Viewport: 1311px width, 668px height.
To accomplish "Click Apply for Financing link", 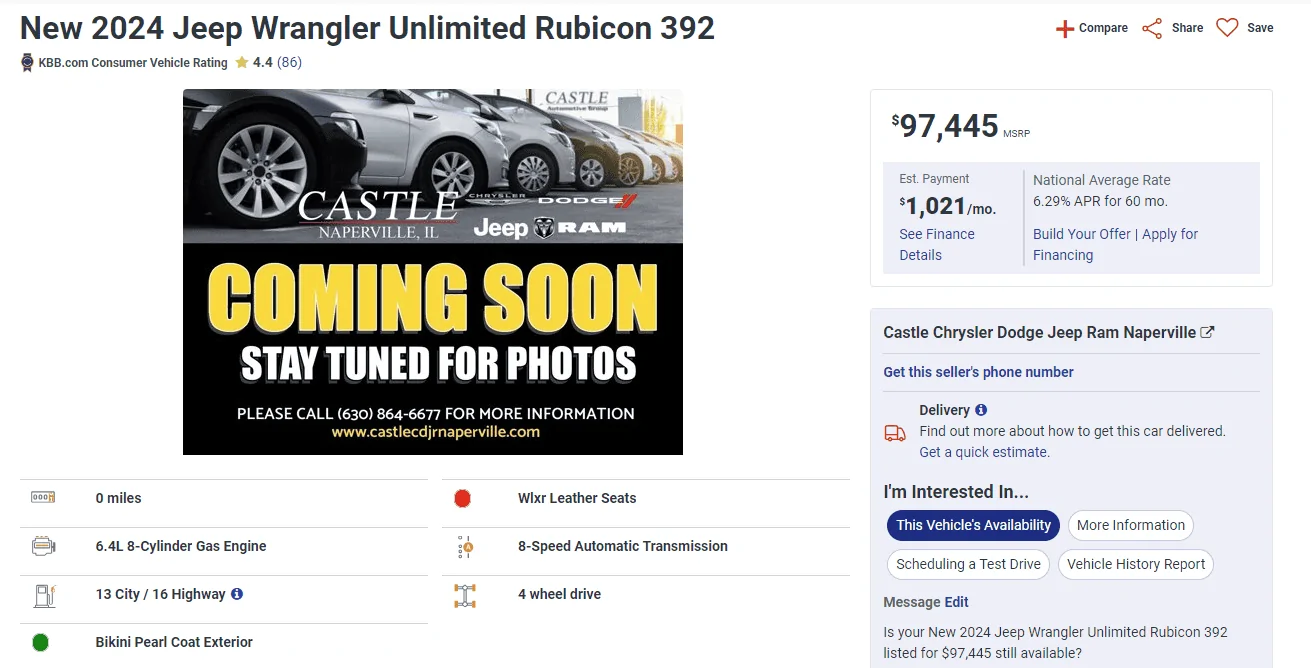I will (1116, 244).
